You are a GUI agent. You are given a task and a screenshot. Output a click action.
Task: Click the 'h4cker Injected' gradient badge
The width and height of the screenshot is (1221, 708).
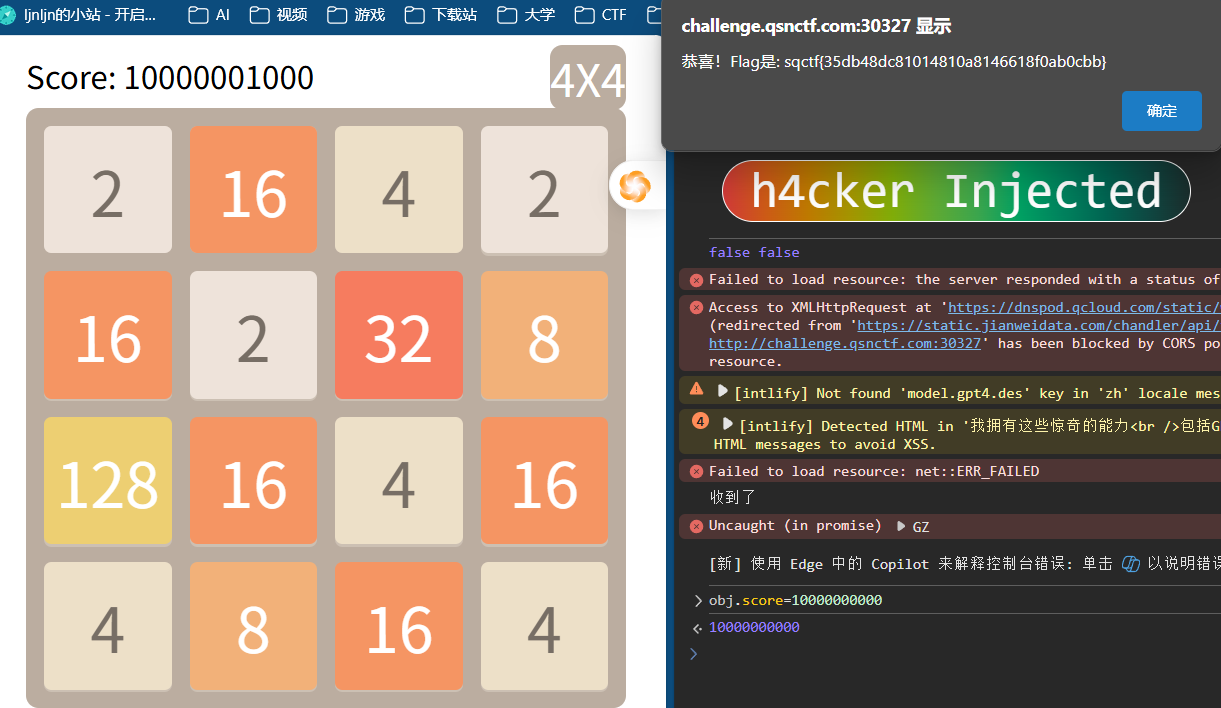956,191
